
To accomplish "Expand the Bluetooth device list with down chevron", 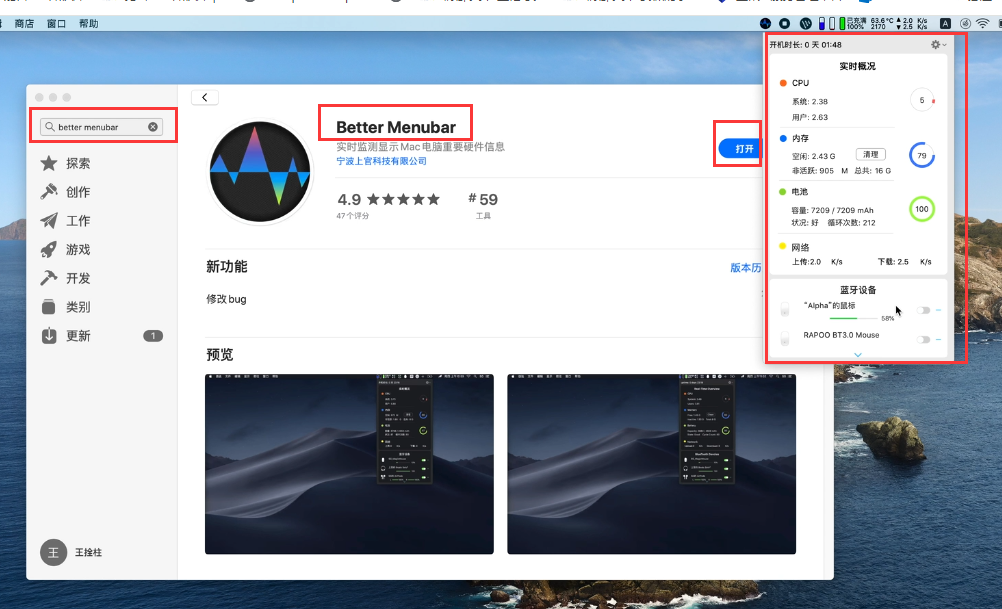I will click(x=858, y=355).
